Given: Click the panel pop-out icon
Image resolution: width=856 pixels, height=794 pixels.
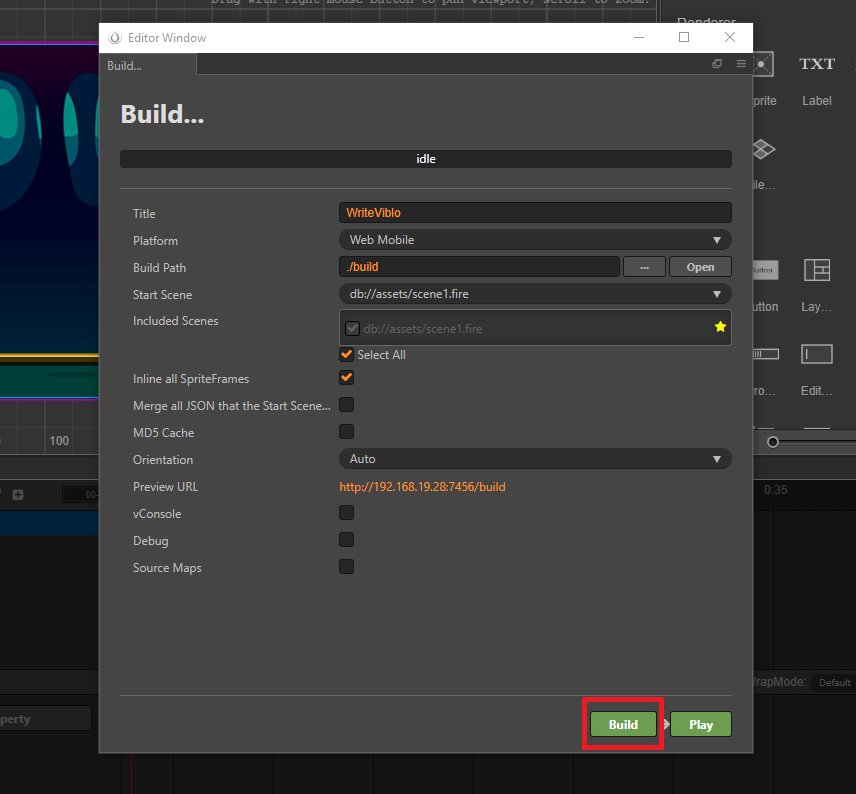Looking at the screenshot, I should click(x=717, y=64).
